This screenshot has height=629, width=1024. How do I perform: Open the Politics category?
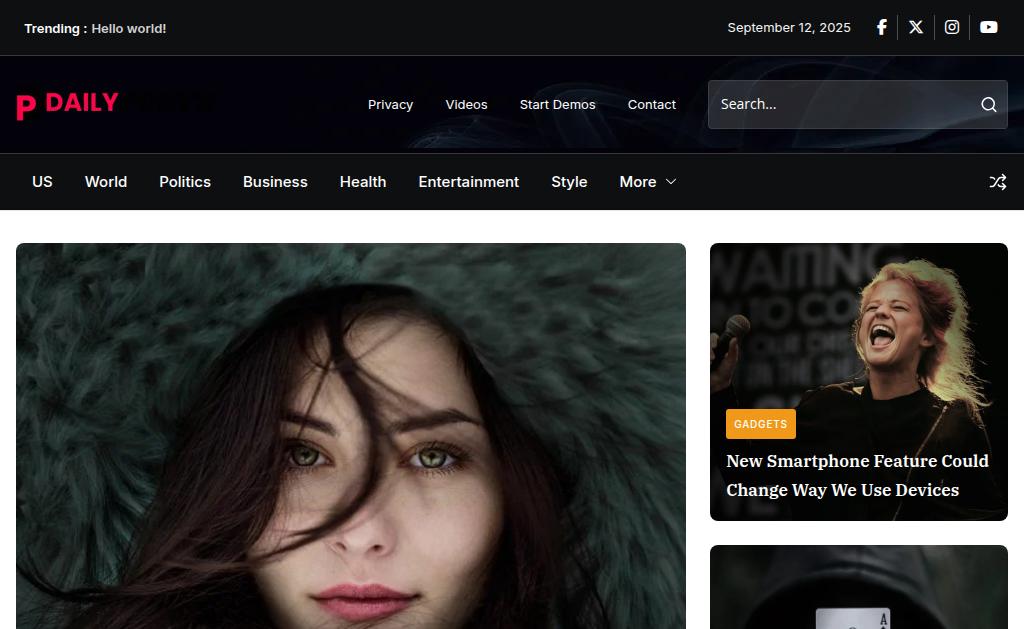coord(185,182)
